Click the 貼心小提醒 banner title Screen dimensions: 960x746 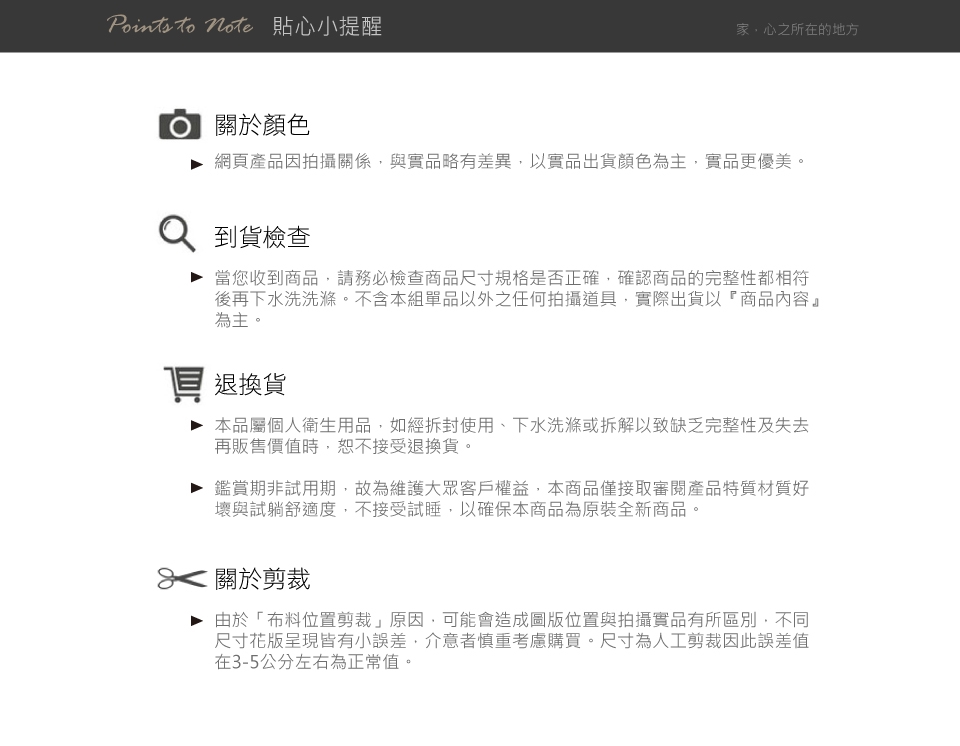pos(327,26)
